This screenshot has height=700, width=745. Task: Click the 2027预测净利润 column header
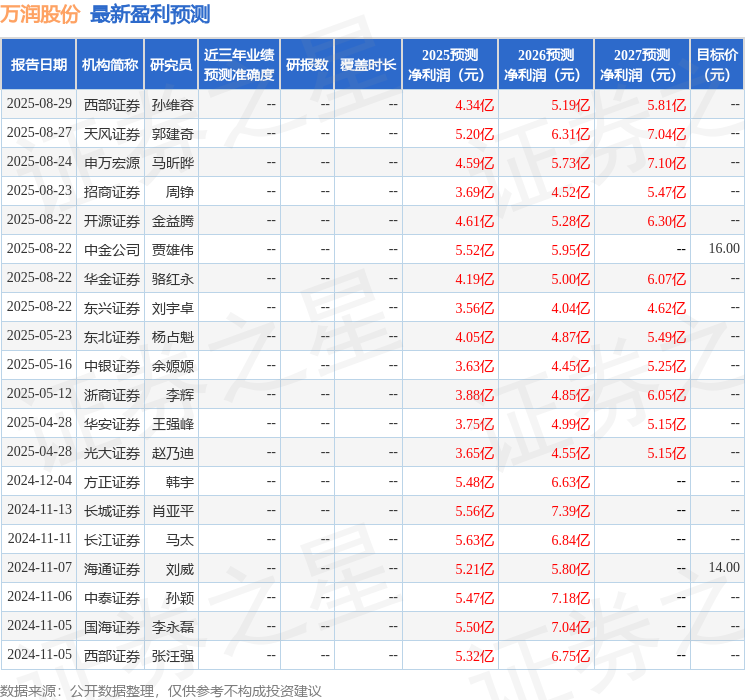tap(642, 64)
